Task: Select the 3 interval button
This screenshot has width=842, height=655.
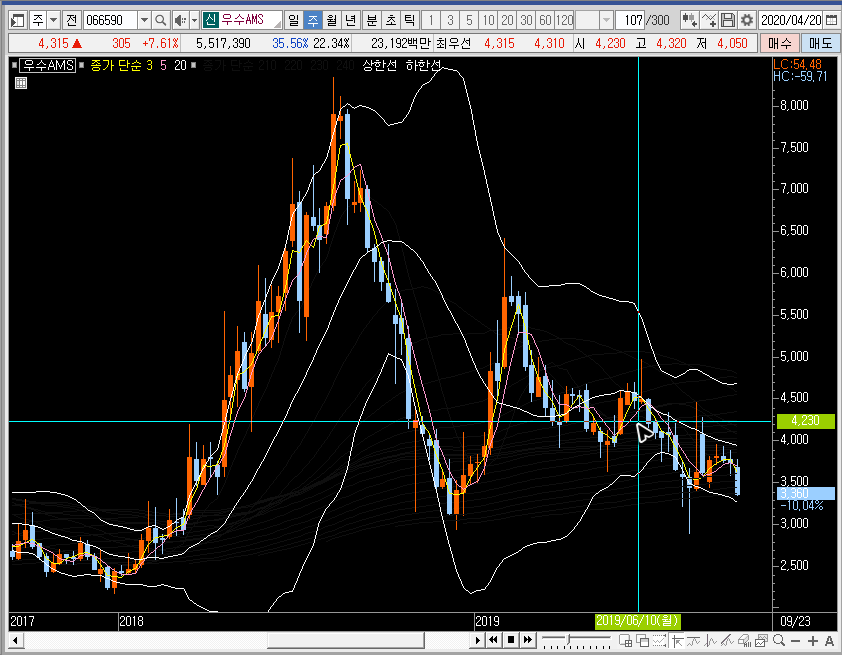Action: (450, 20)
